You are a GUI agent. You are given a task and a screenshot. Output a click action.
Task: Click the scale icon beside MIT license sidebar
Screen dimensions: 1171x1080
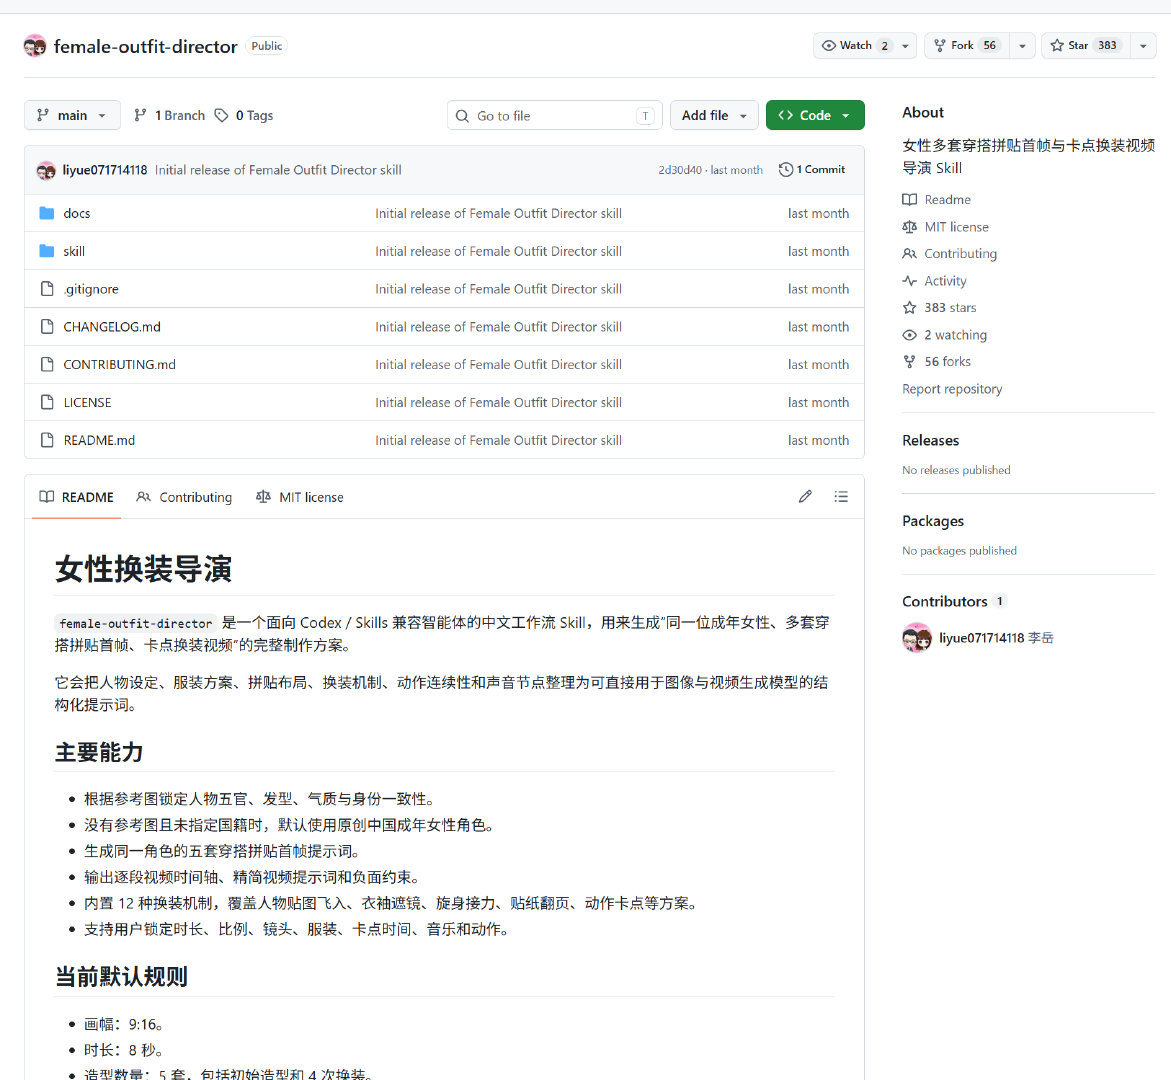[910, 227]
